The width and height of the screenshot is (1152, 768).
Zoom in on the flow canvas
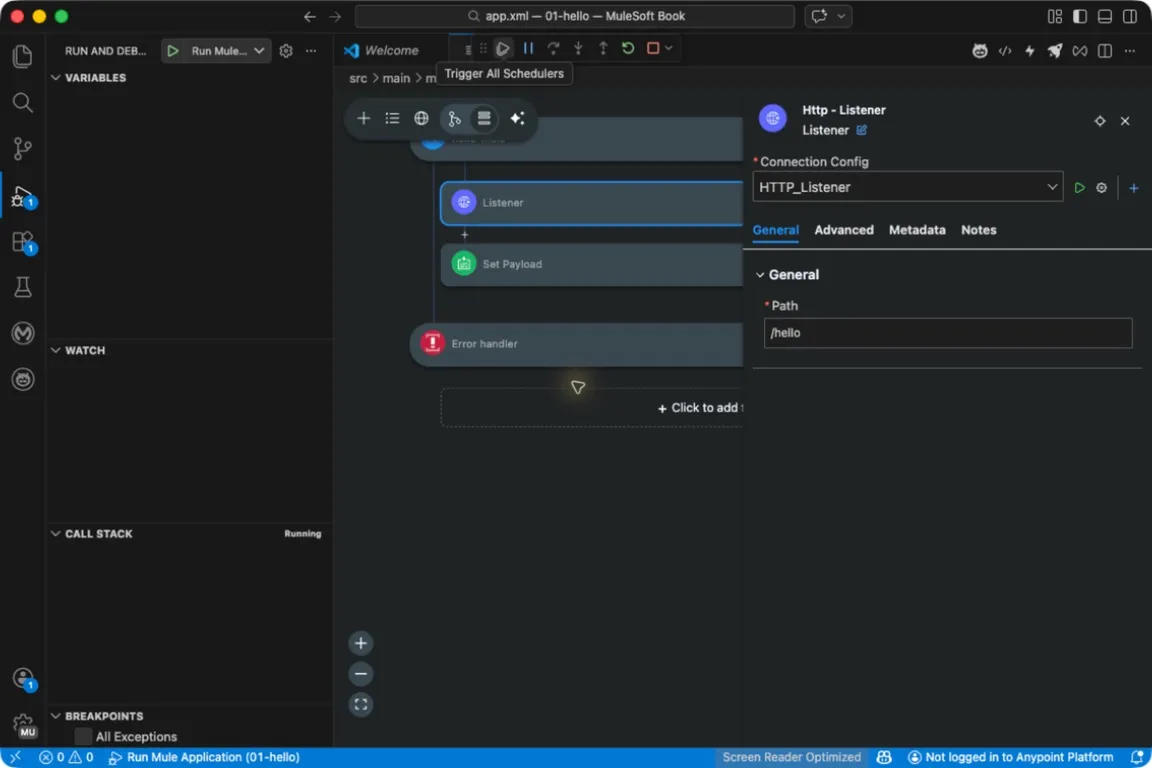[x=361, y=644]
